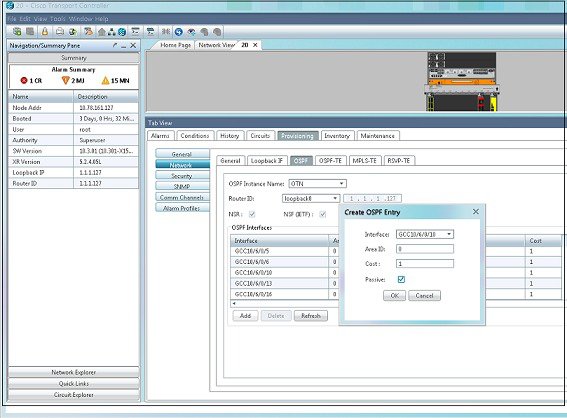This screenshot has height=418, width=567.
Task: Open the View menu
Action: click(40, 19)
